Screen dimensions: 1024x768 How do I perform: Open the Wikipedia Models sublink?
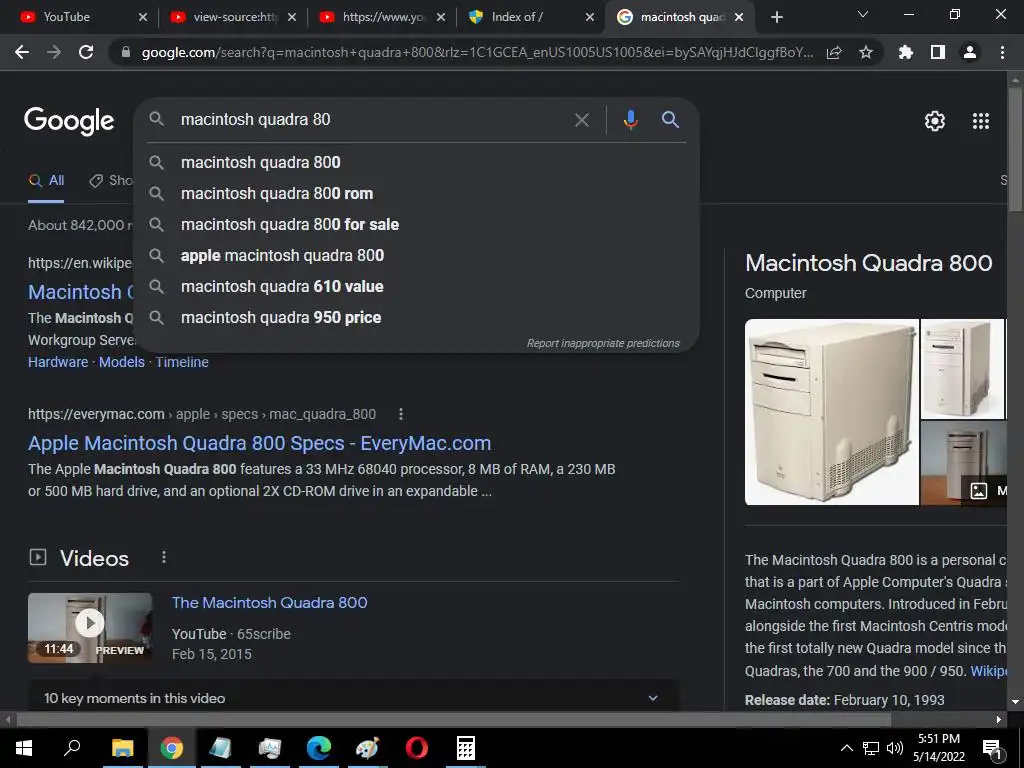[121, 362]
